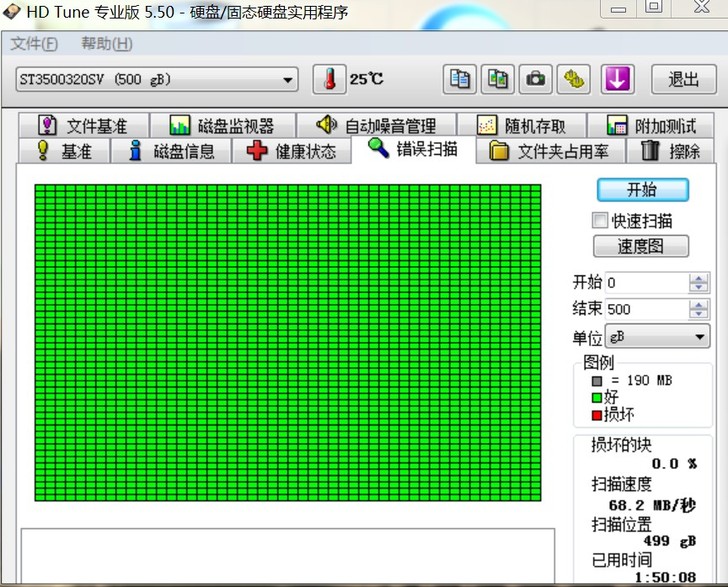The width and height of the screenshot is (728, 587).
Task: Switch to the 磁盘监视器 tab
Action: [222, 126]
